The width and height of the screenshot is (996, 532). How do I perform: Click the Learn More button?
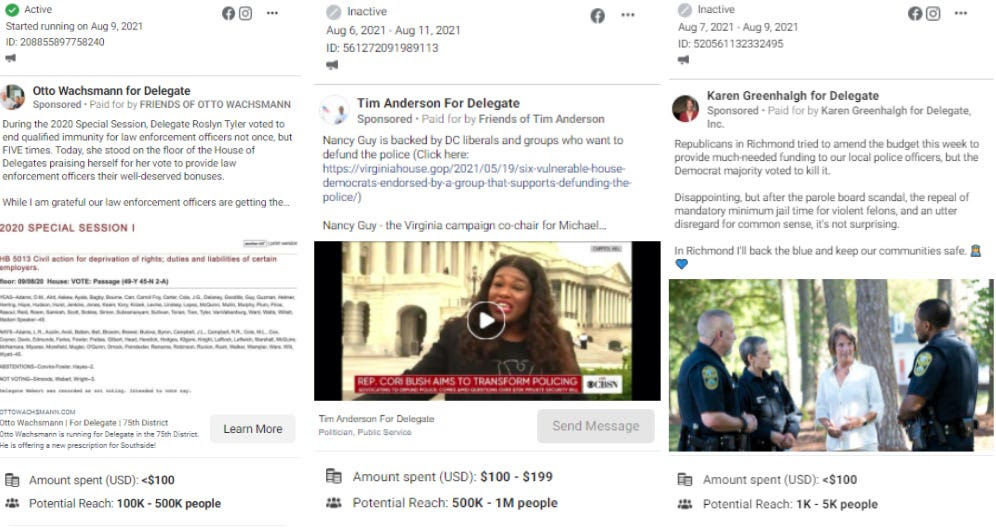click(x=253, y=429)
